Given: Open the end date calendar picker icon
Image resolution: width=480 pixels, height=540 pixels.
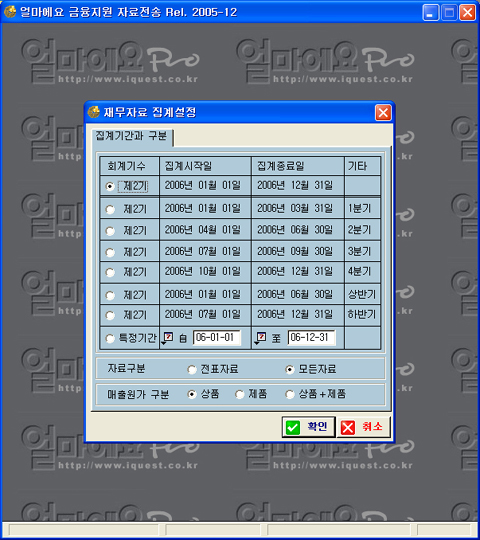Looking at the screenshot, I should pos(261,338).
